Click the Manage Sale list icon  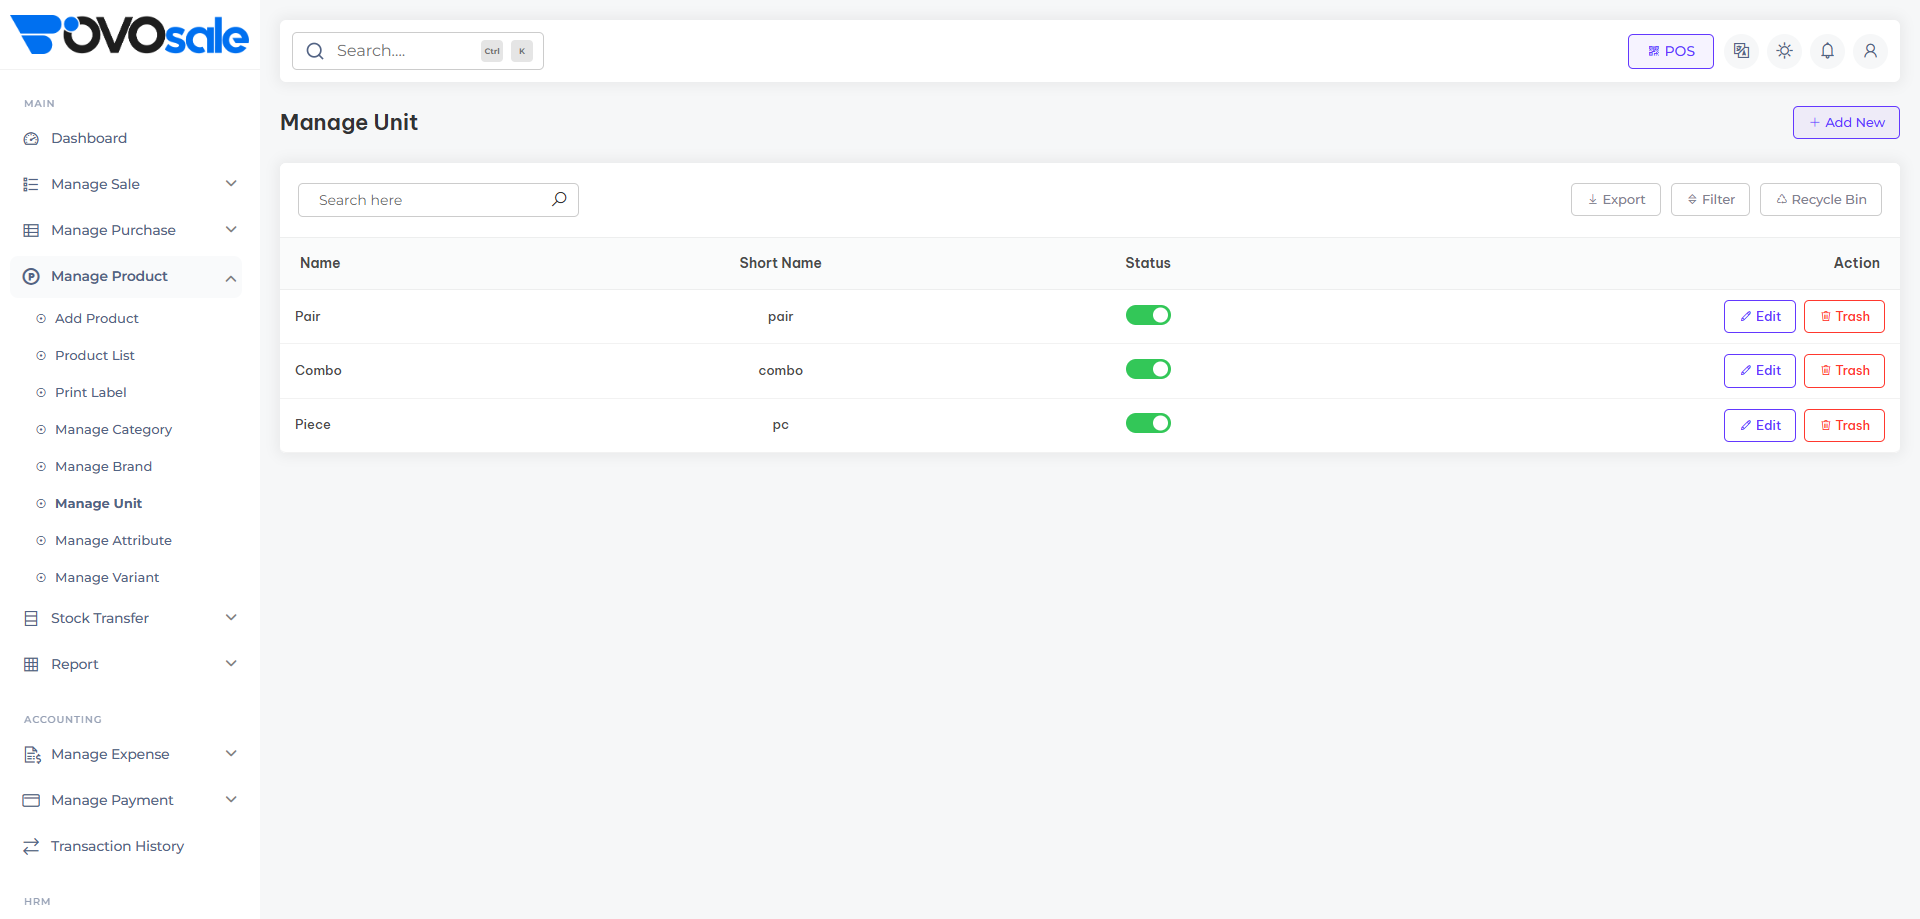point(31,185)
